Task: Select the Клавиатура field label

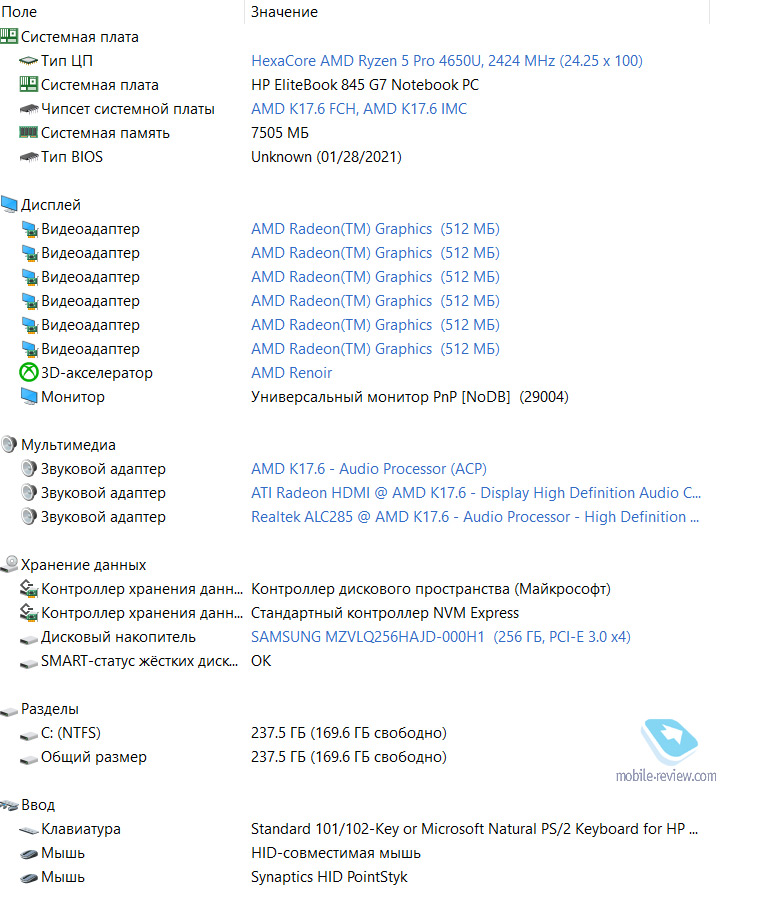Action: pos(80,829)
